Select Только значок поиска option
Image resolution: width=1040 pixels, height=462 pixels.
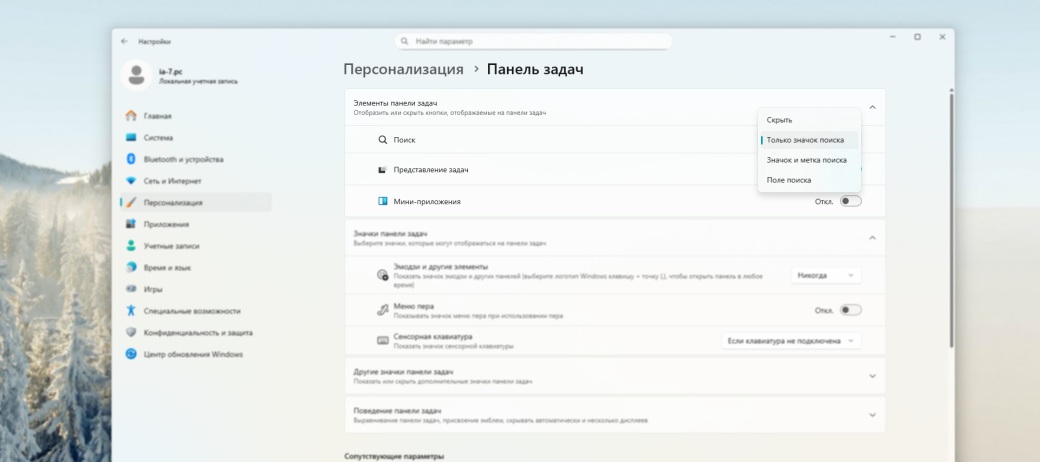coord(809,140)
